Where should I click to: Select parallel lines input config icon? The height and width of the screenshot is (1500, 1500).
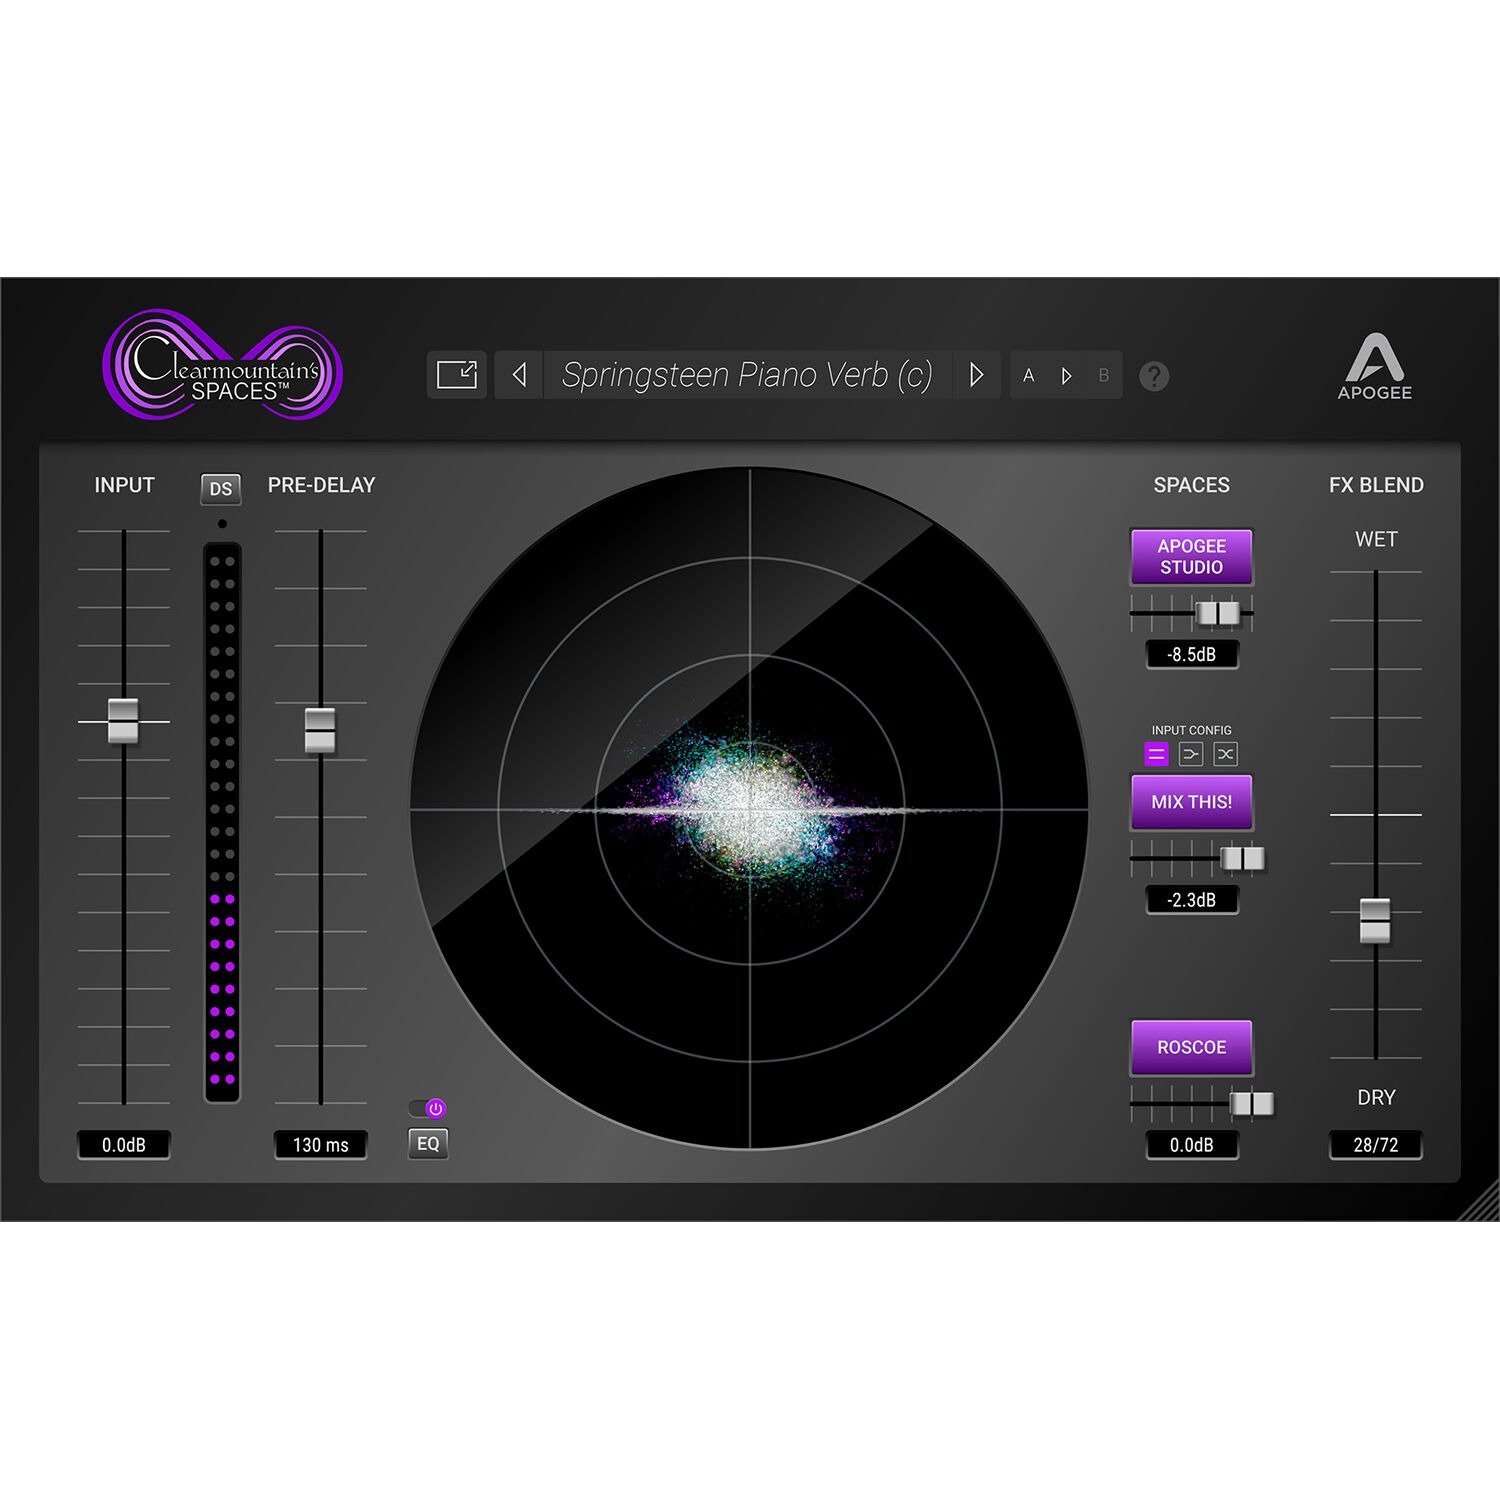click(x=1156, y=754)
